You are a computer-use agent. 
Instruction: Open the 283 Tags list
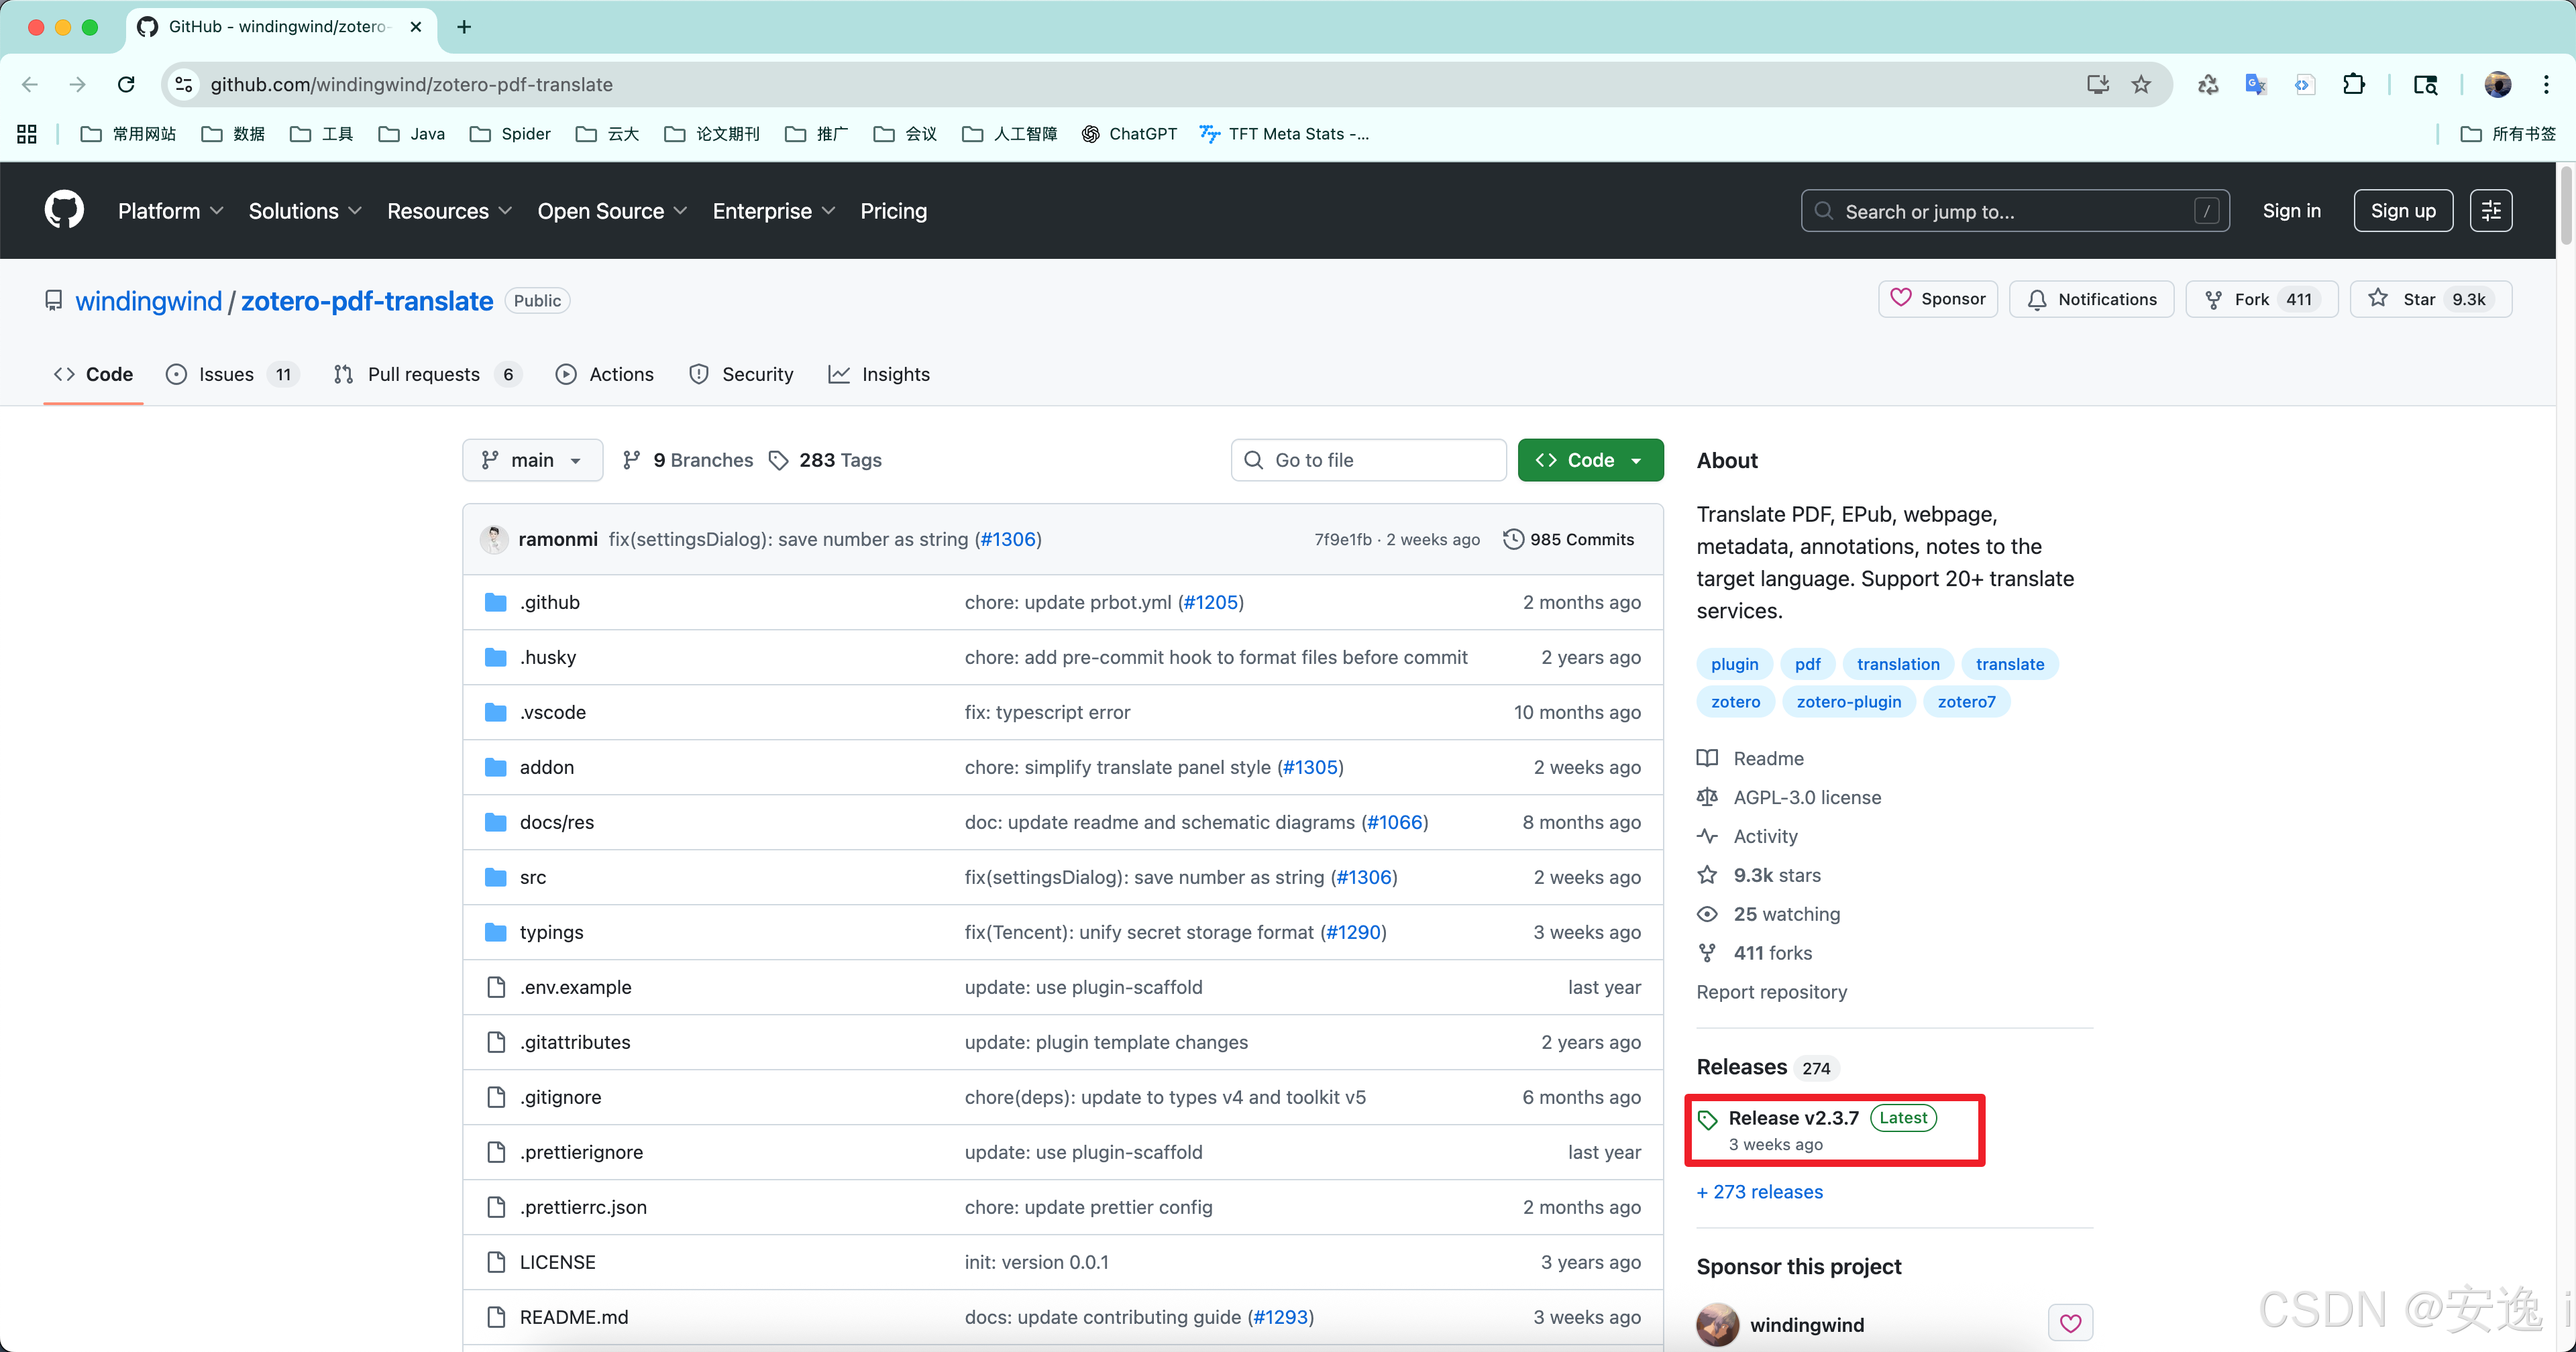point(826,460)
